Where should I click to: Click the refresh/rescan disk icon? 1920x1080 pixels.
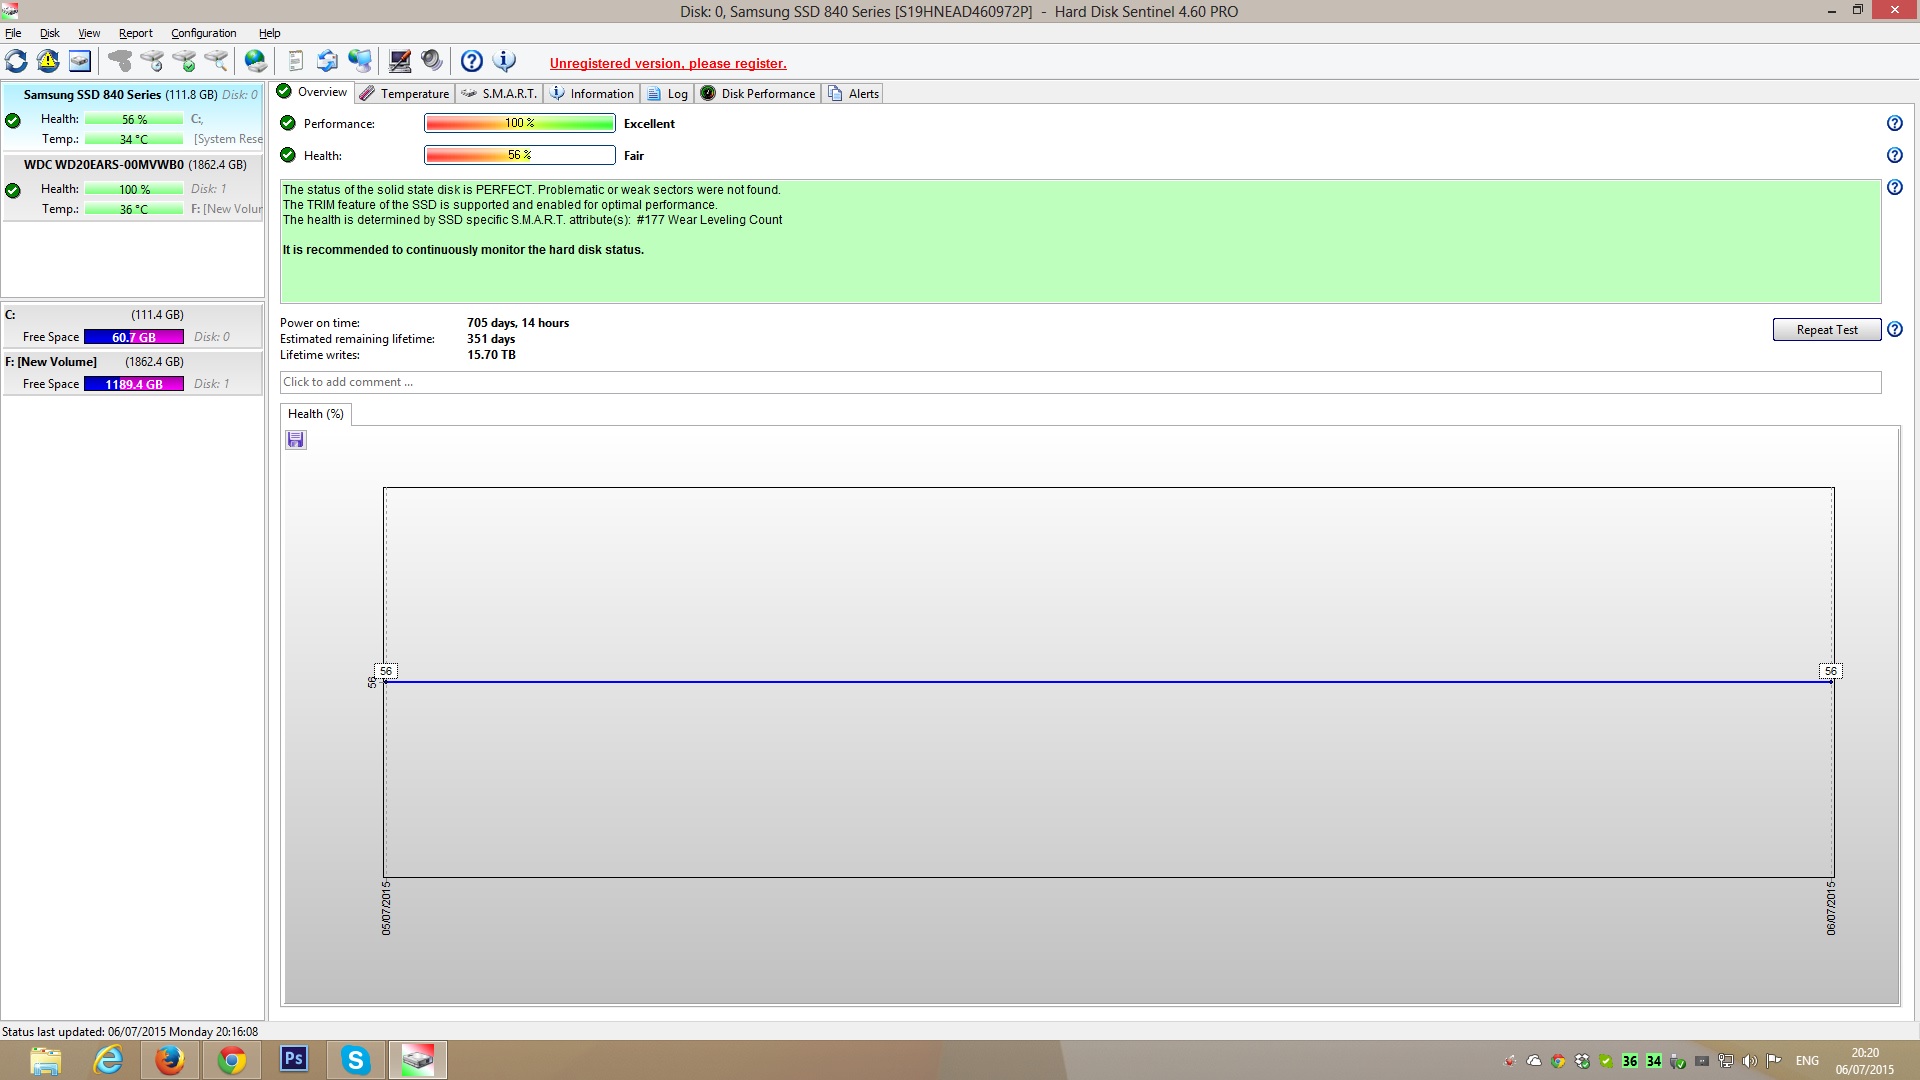pyautogui.click(x=16, y=61)
